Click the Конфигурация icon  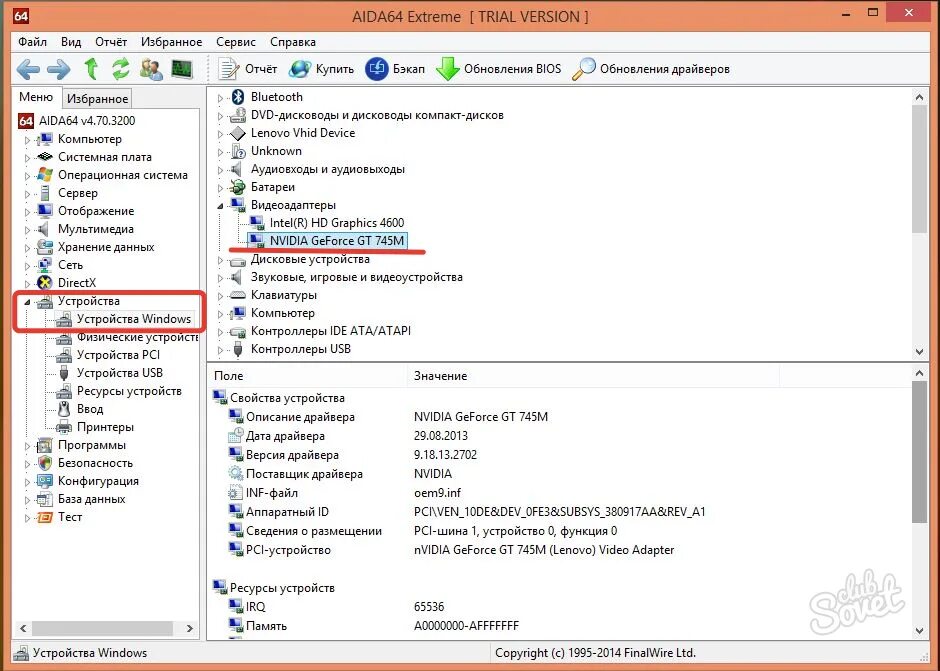point(45,482)
